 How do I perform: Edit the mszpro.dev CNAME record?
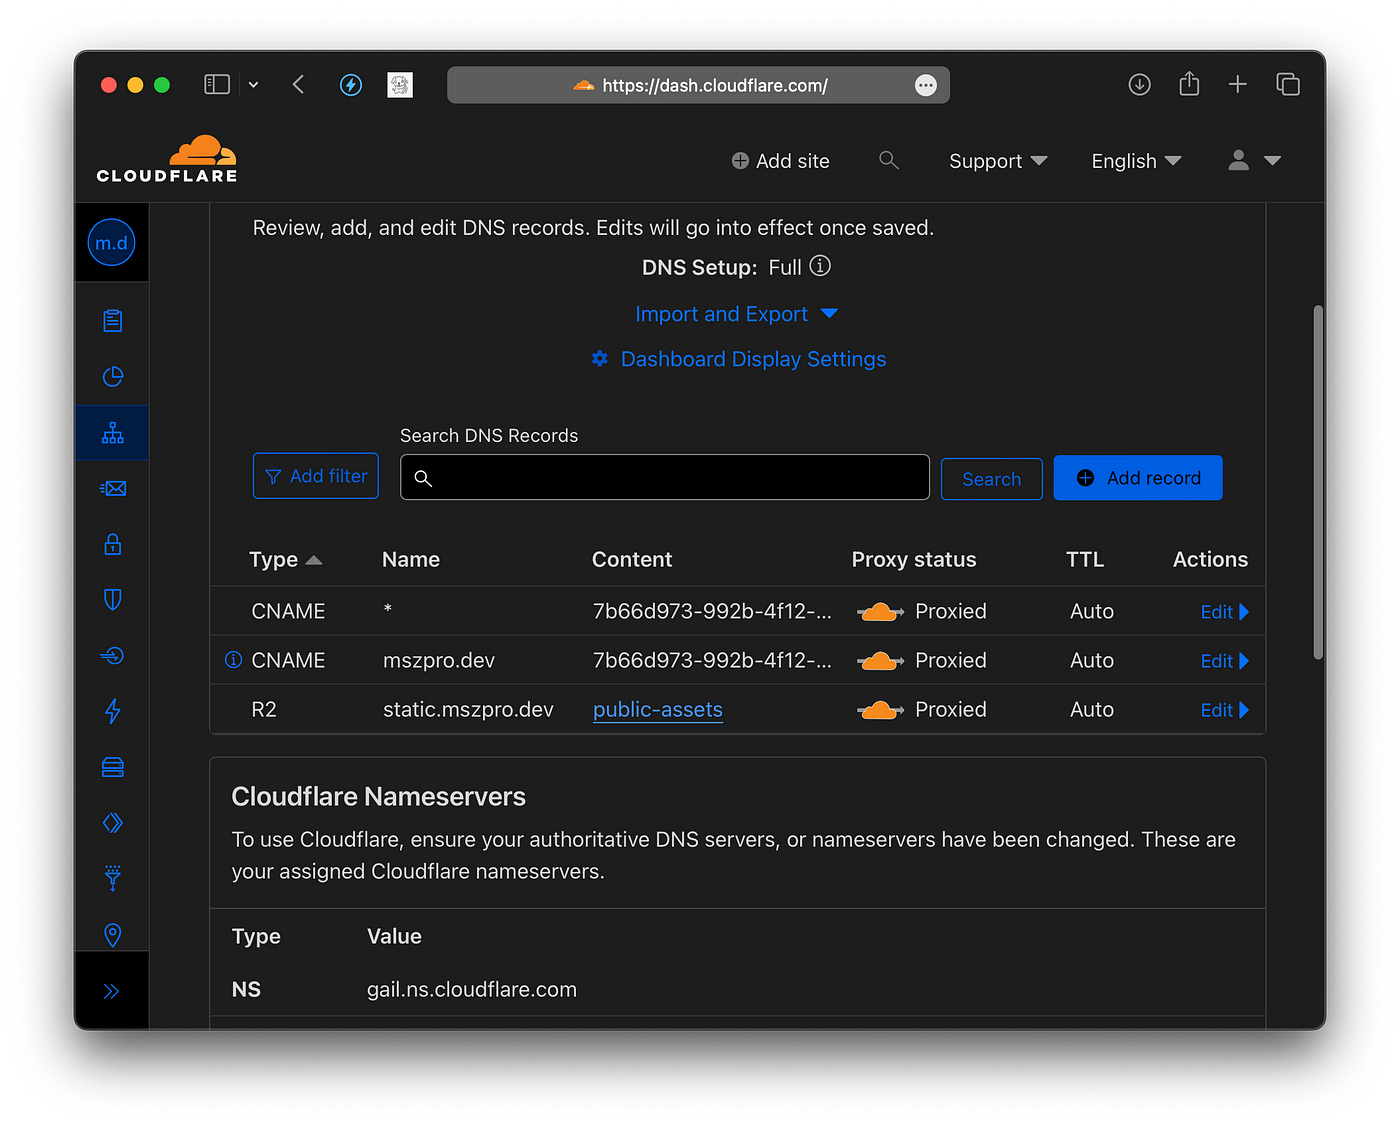click(1224, 661)
